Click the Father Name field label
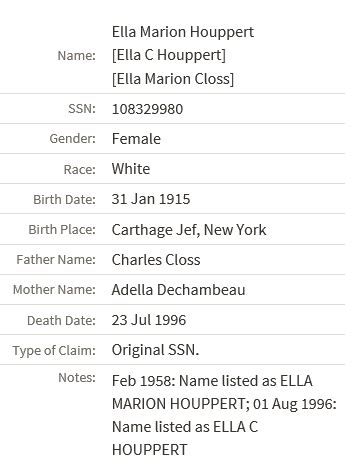 click(x=56, y=260)
